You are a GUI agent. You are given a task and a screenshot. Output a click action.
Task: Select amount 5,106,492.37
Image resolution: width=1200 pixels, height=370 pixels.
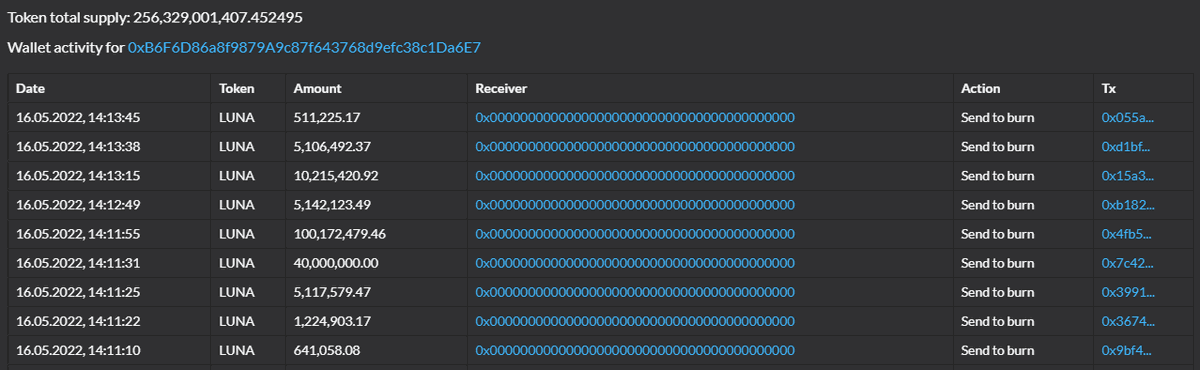(x=332, y=147)
